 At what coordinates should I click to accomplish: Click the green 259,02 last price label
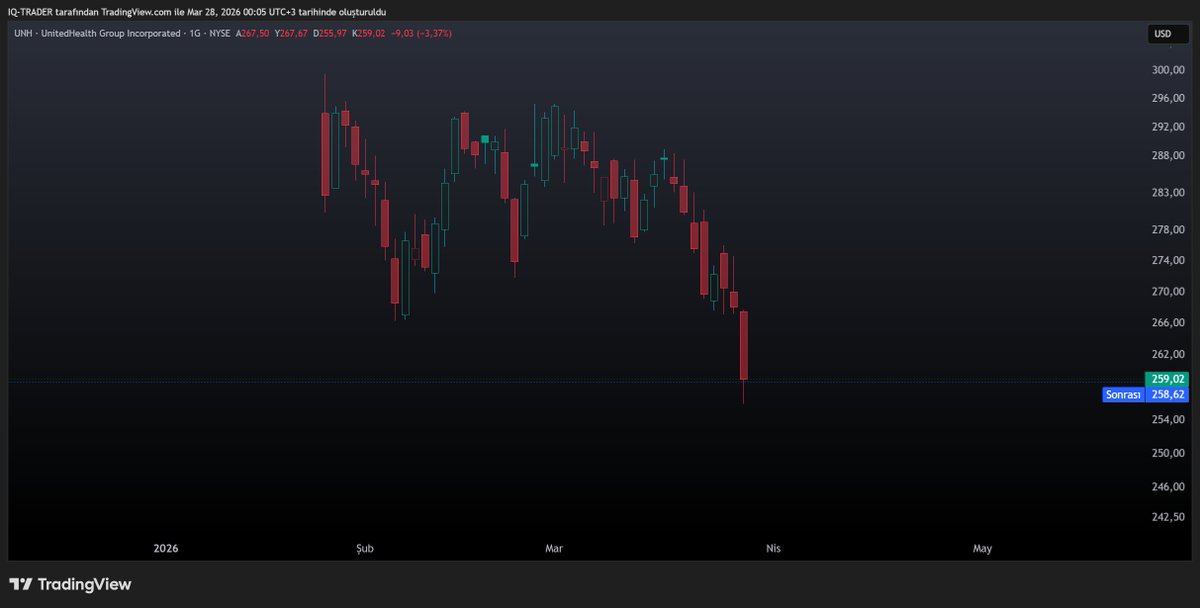pos(1166,379)
